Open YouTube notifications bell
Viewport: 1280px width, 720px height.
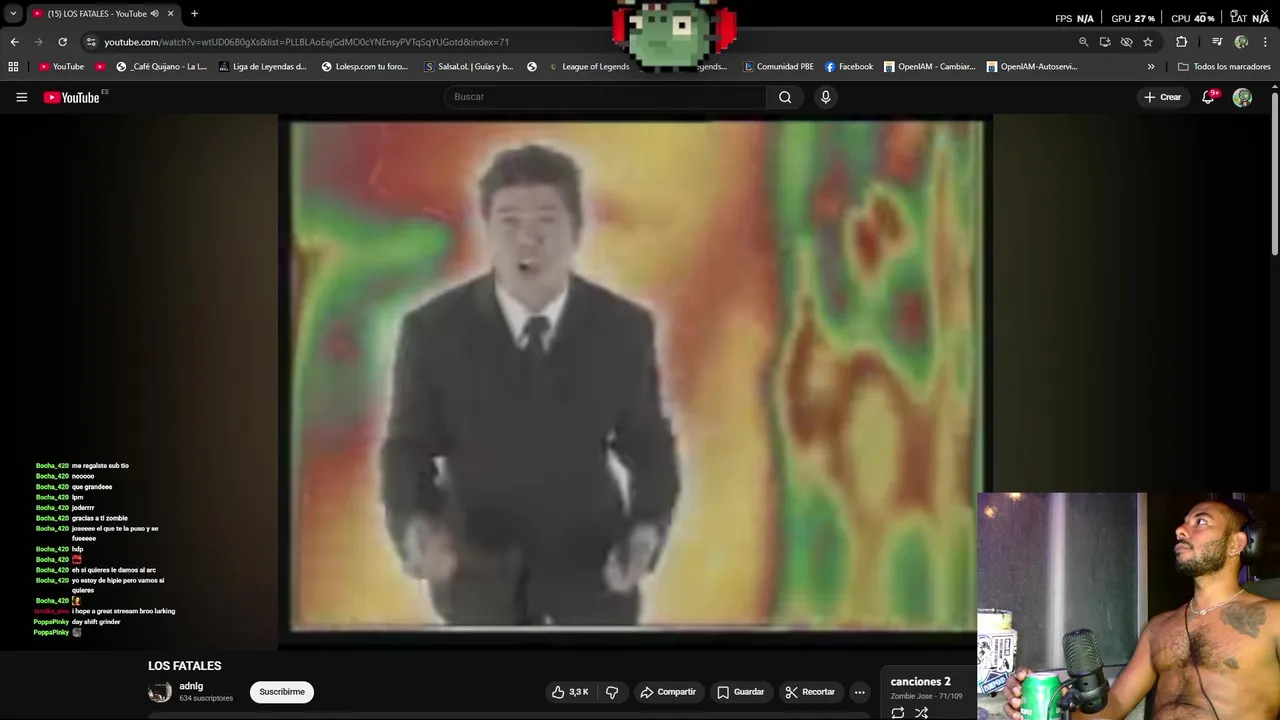click(x=1208, y=97)
